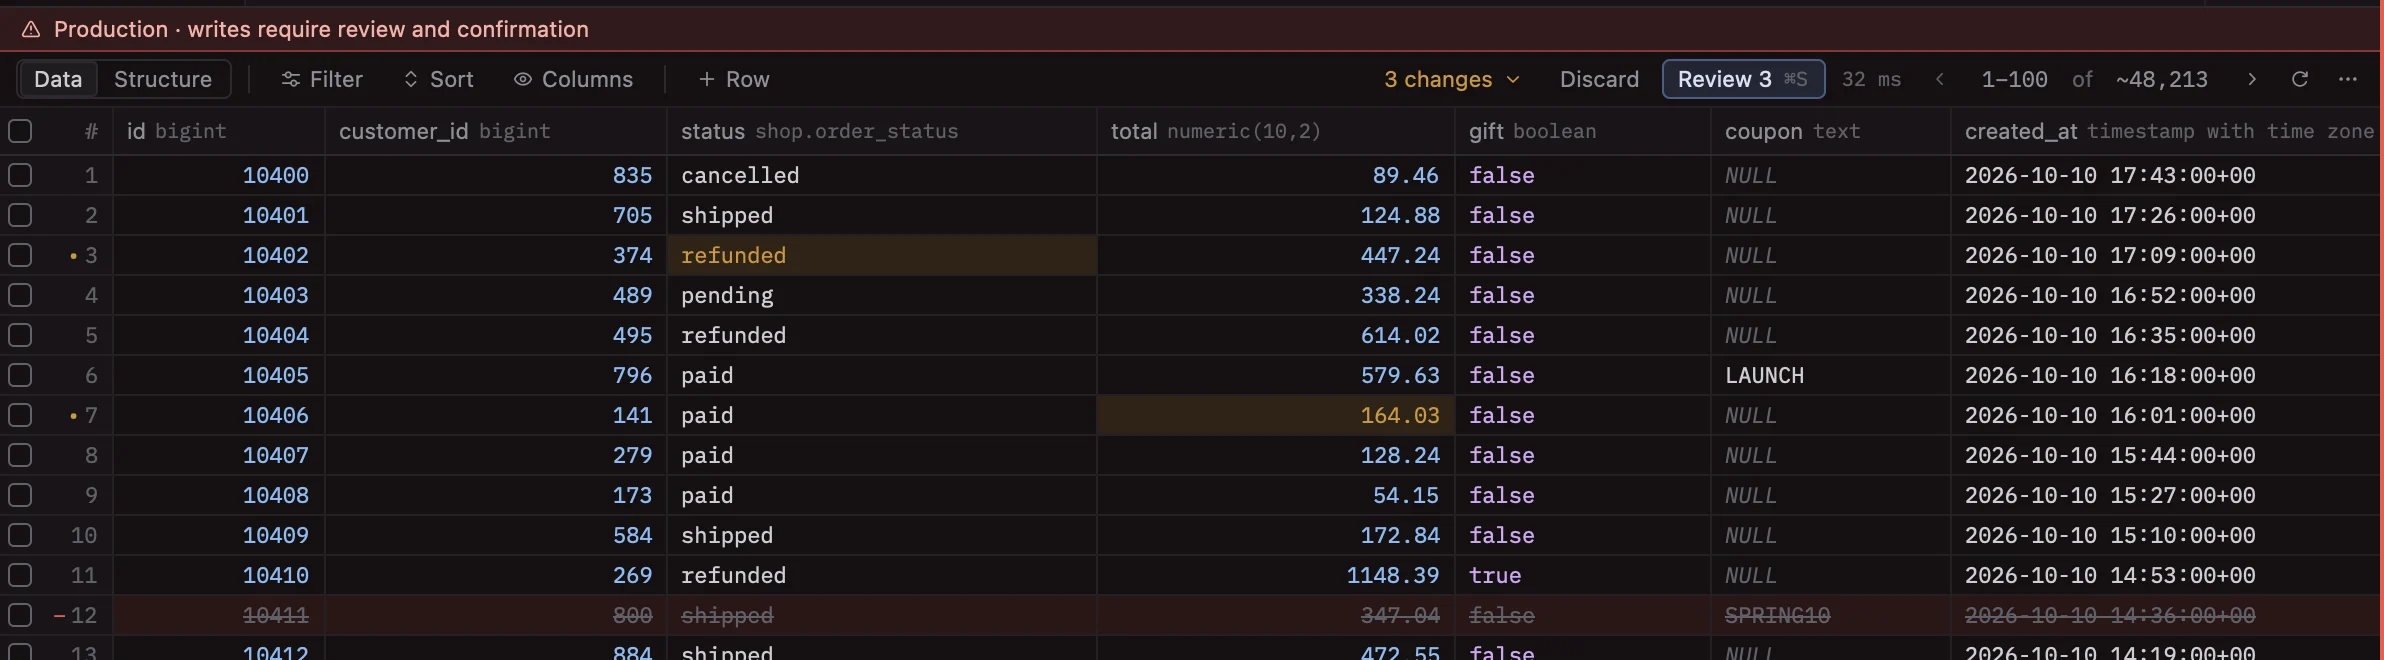The height and width of the screenshot is (660, 2384).
Task: Refresh the table data
Action: [2300, 79]
